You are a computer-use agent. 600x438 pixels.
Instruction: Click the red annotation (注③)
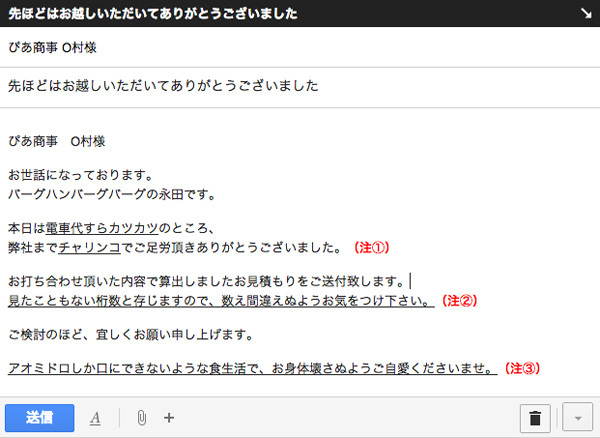tap(523, 368)
